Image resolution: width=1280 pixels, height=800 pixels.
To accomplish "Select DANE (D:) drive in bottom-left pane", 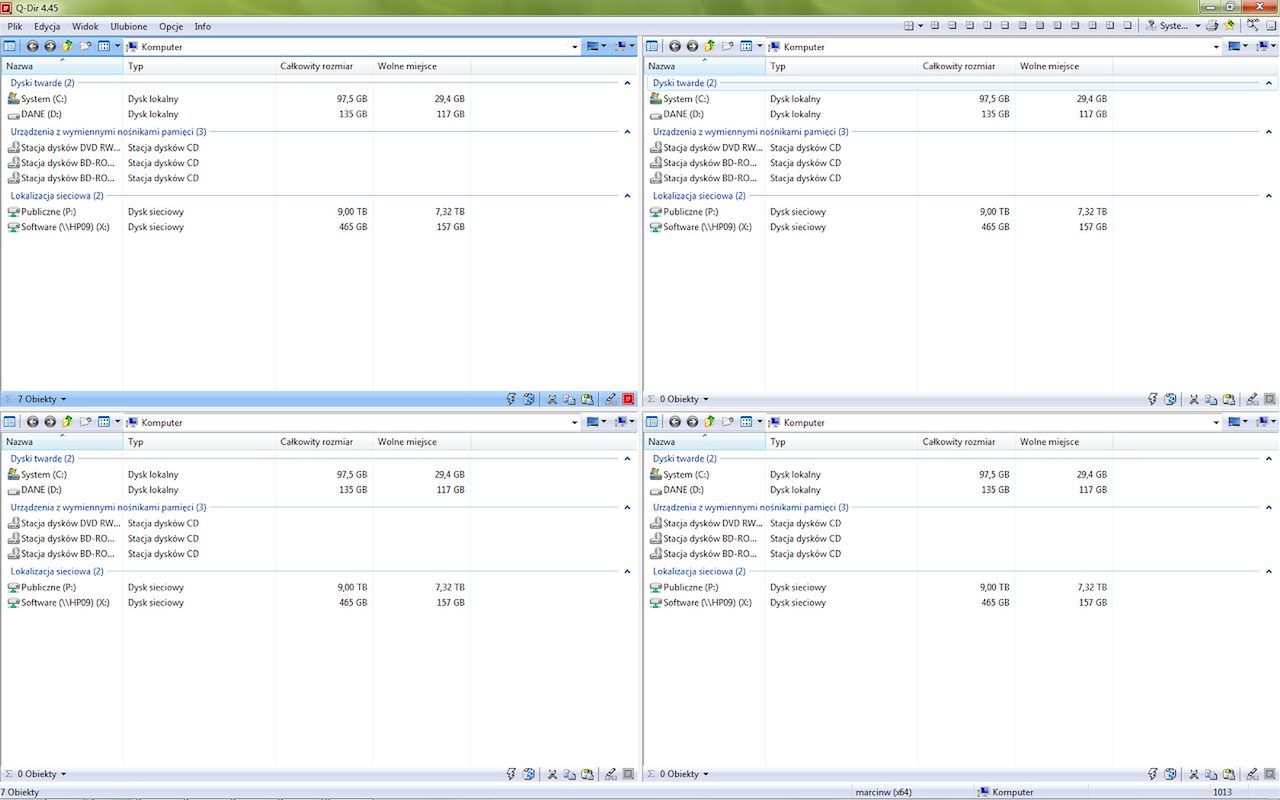I will [41, 490].
